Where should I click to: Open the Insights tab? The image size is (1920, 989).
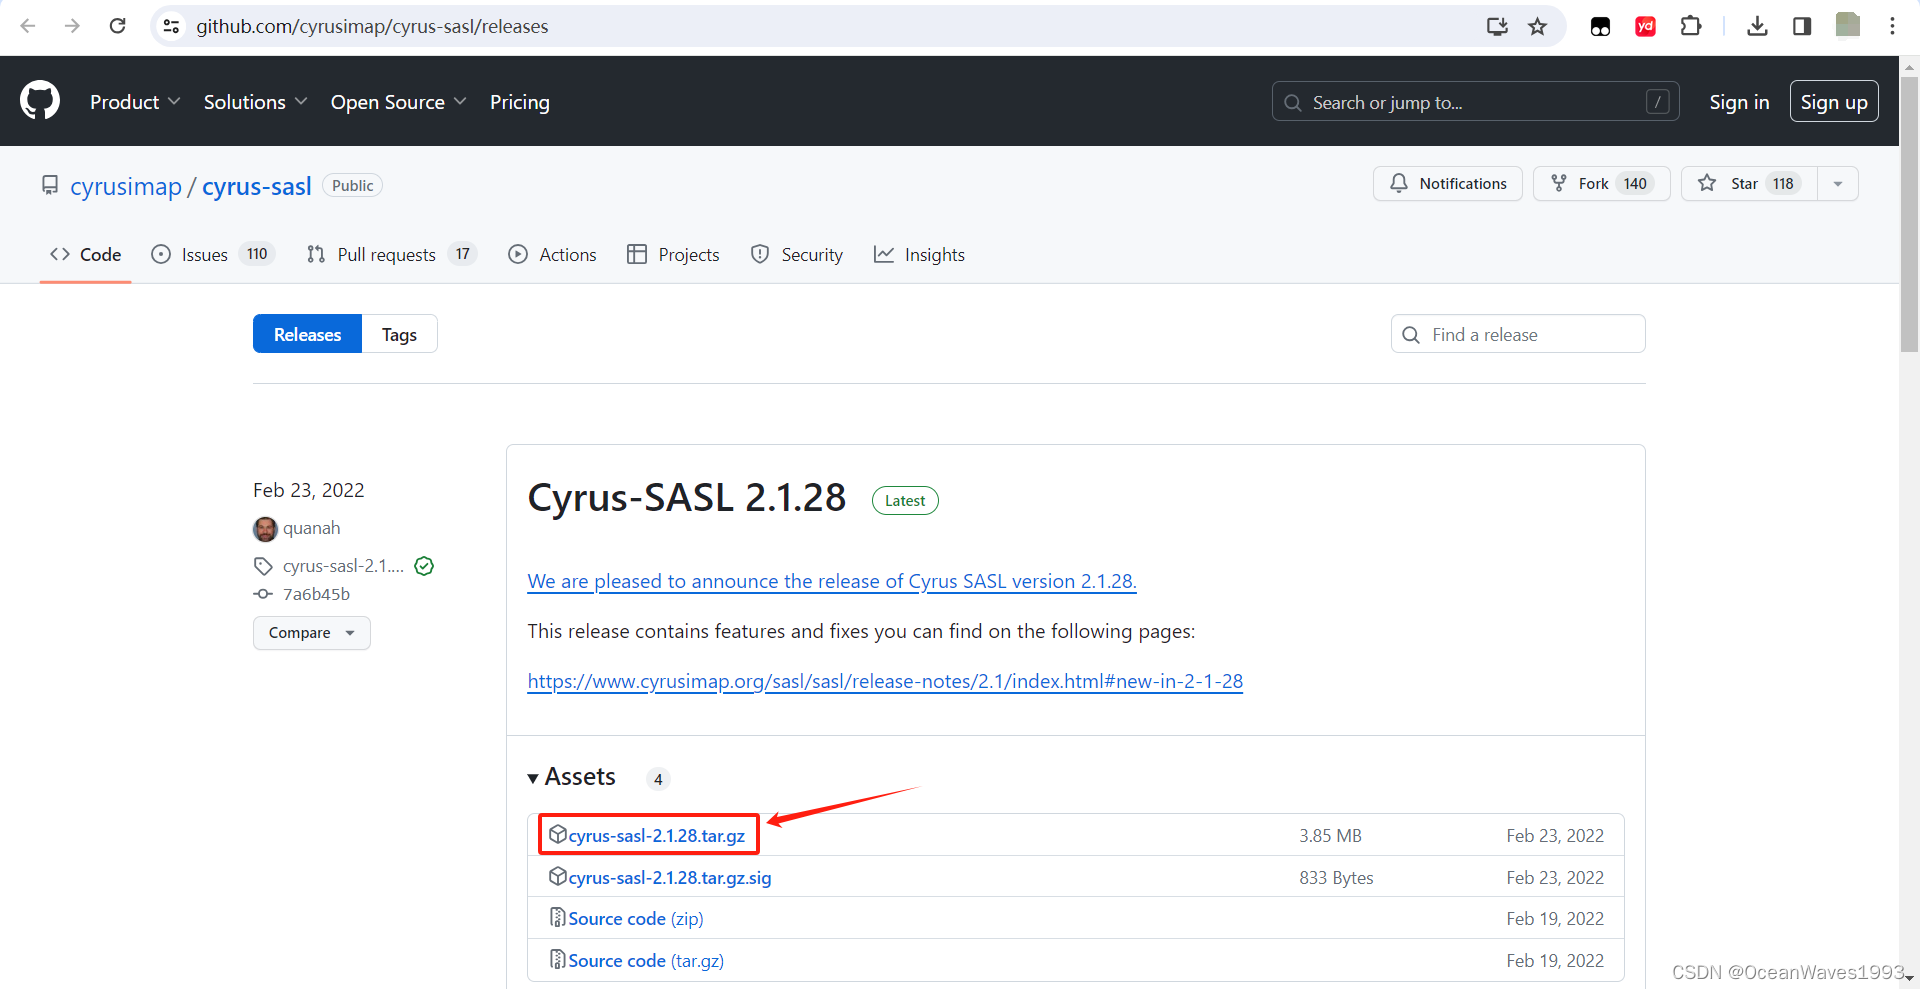point(919,255)
